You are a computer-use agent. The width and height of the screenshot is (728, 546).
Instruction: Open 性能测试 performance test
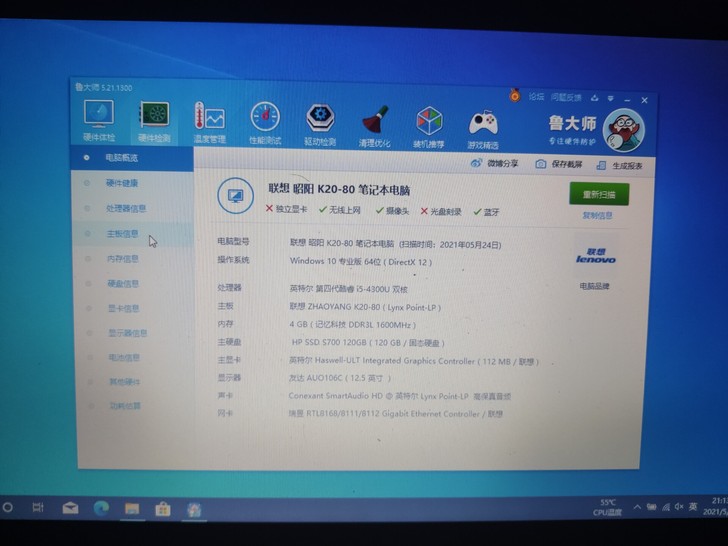(265, 124)
